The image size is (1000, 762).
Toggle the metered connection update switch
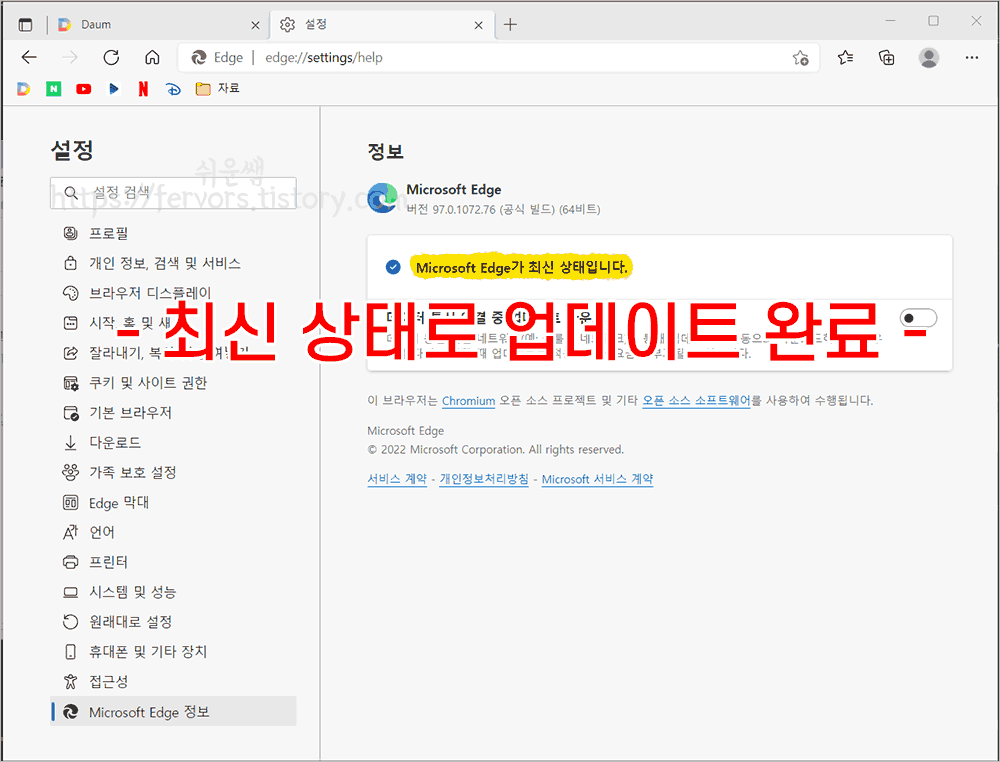point(918,318)
